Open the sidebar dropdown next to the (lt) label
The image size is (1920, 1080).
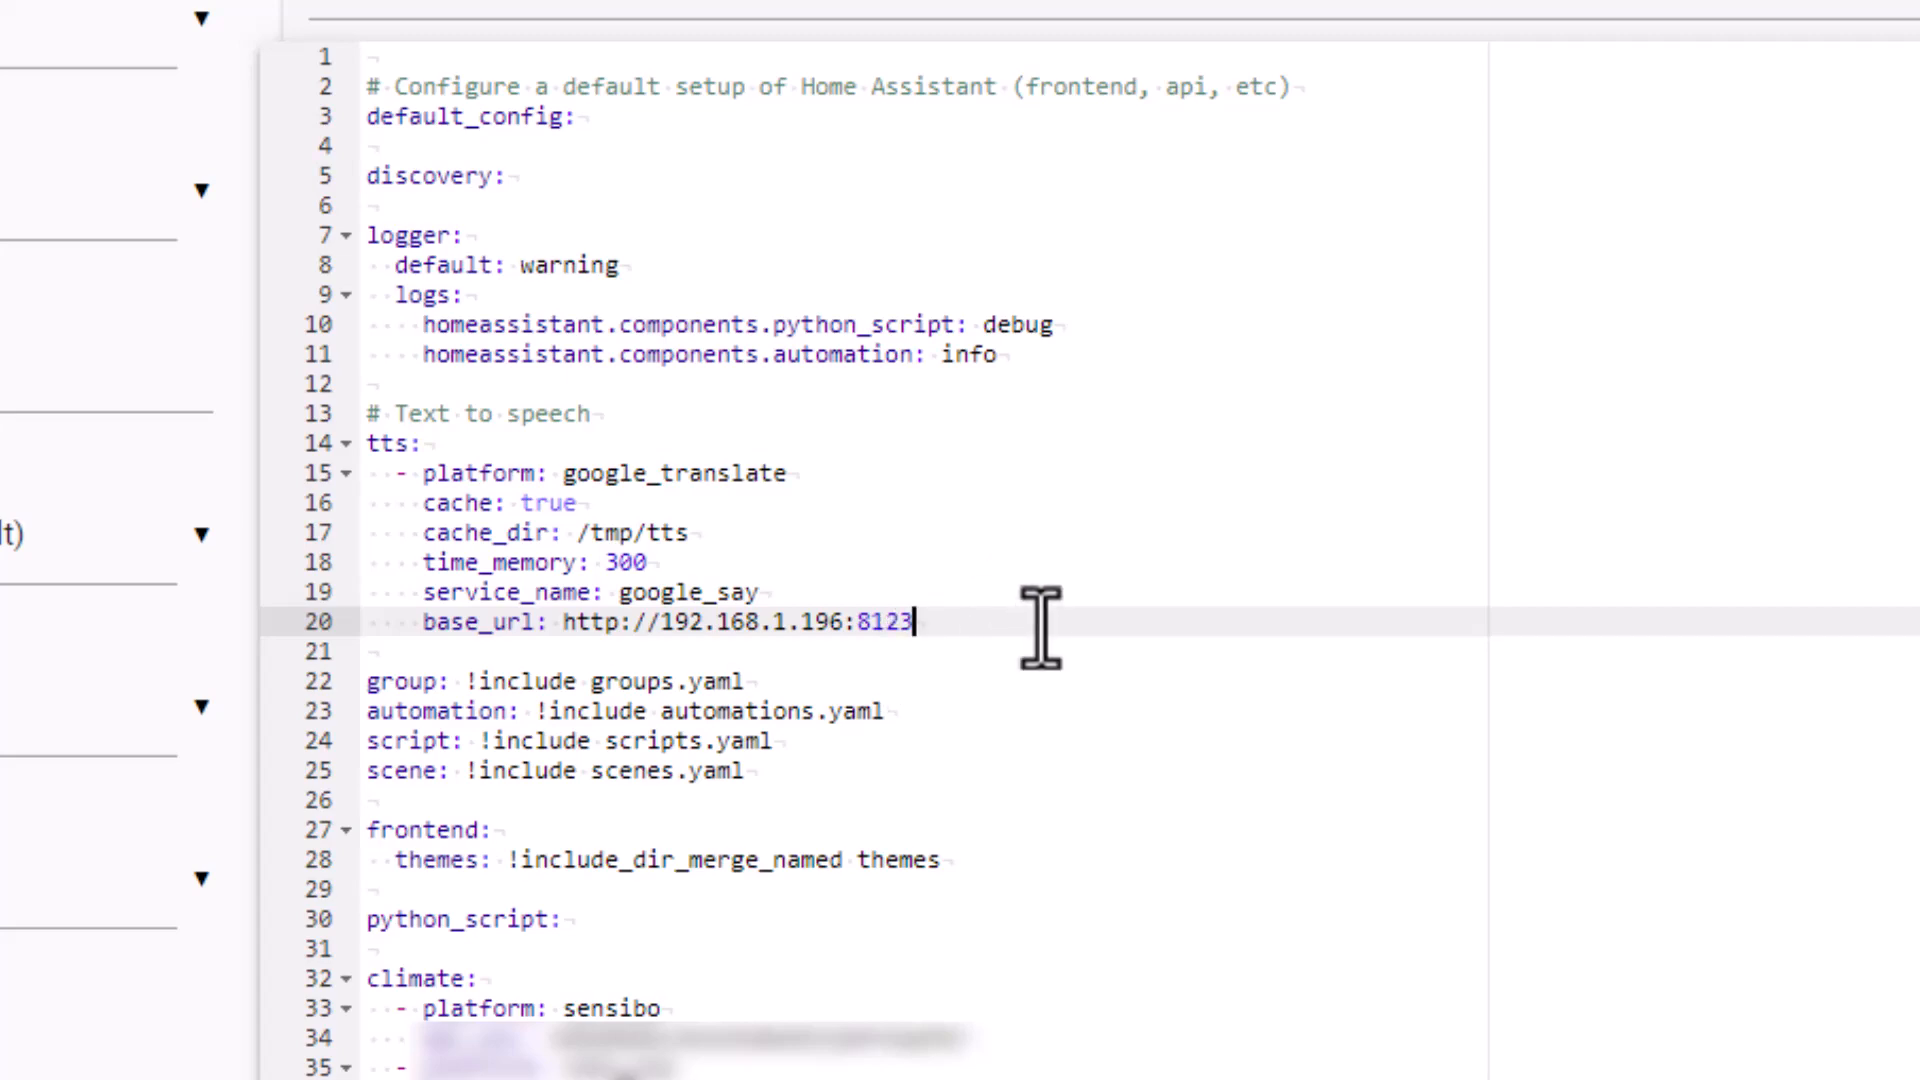tap(201, 533)
